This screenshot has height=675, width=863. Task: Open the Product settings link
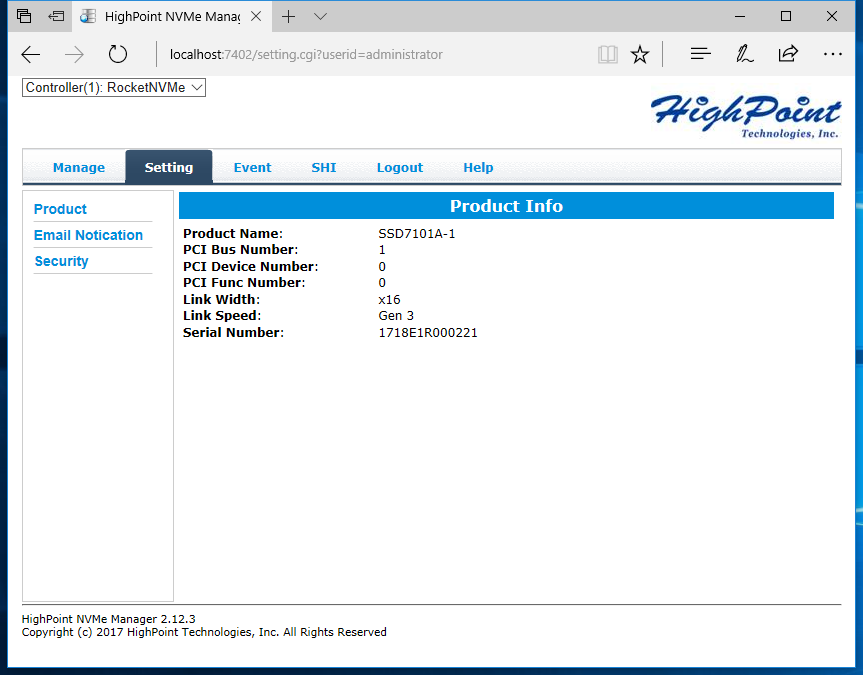[61, 209]
